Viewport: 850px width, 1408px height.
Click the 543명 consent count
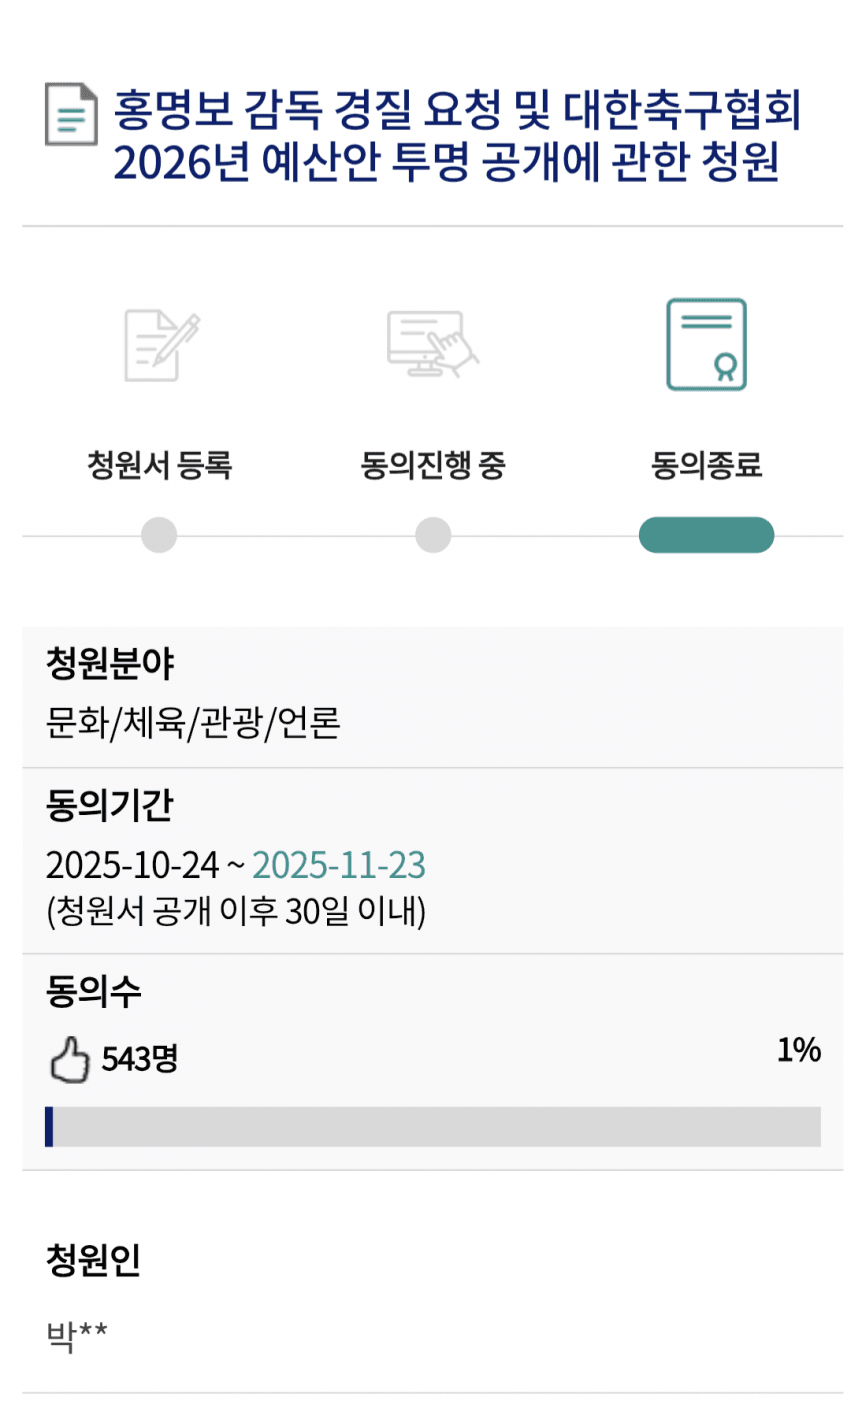140,1058
